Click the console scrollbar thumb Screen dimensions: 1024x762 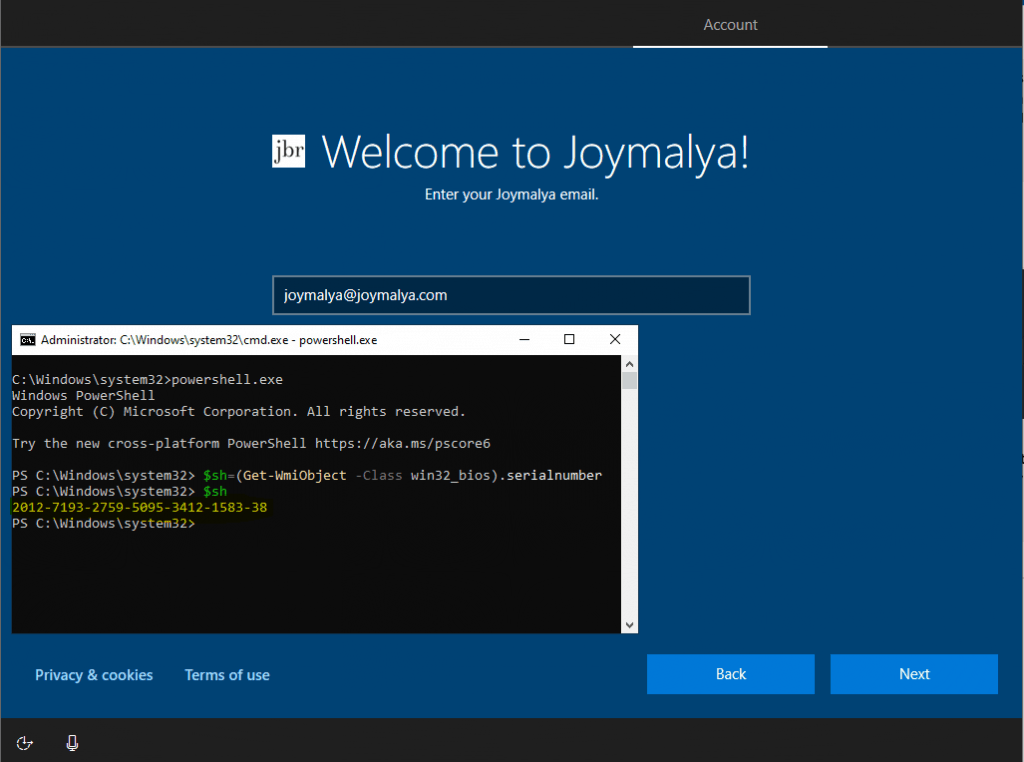pos(630,381)
